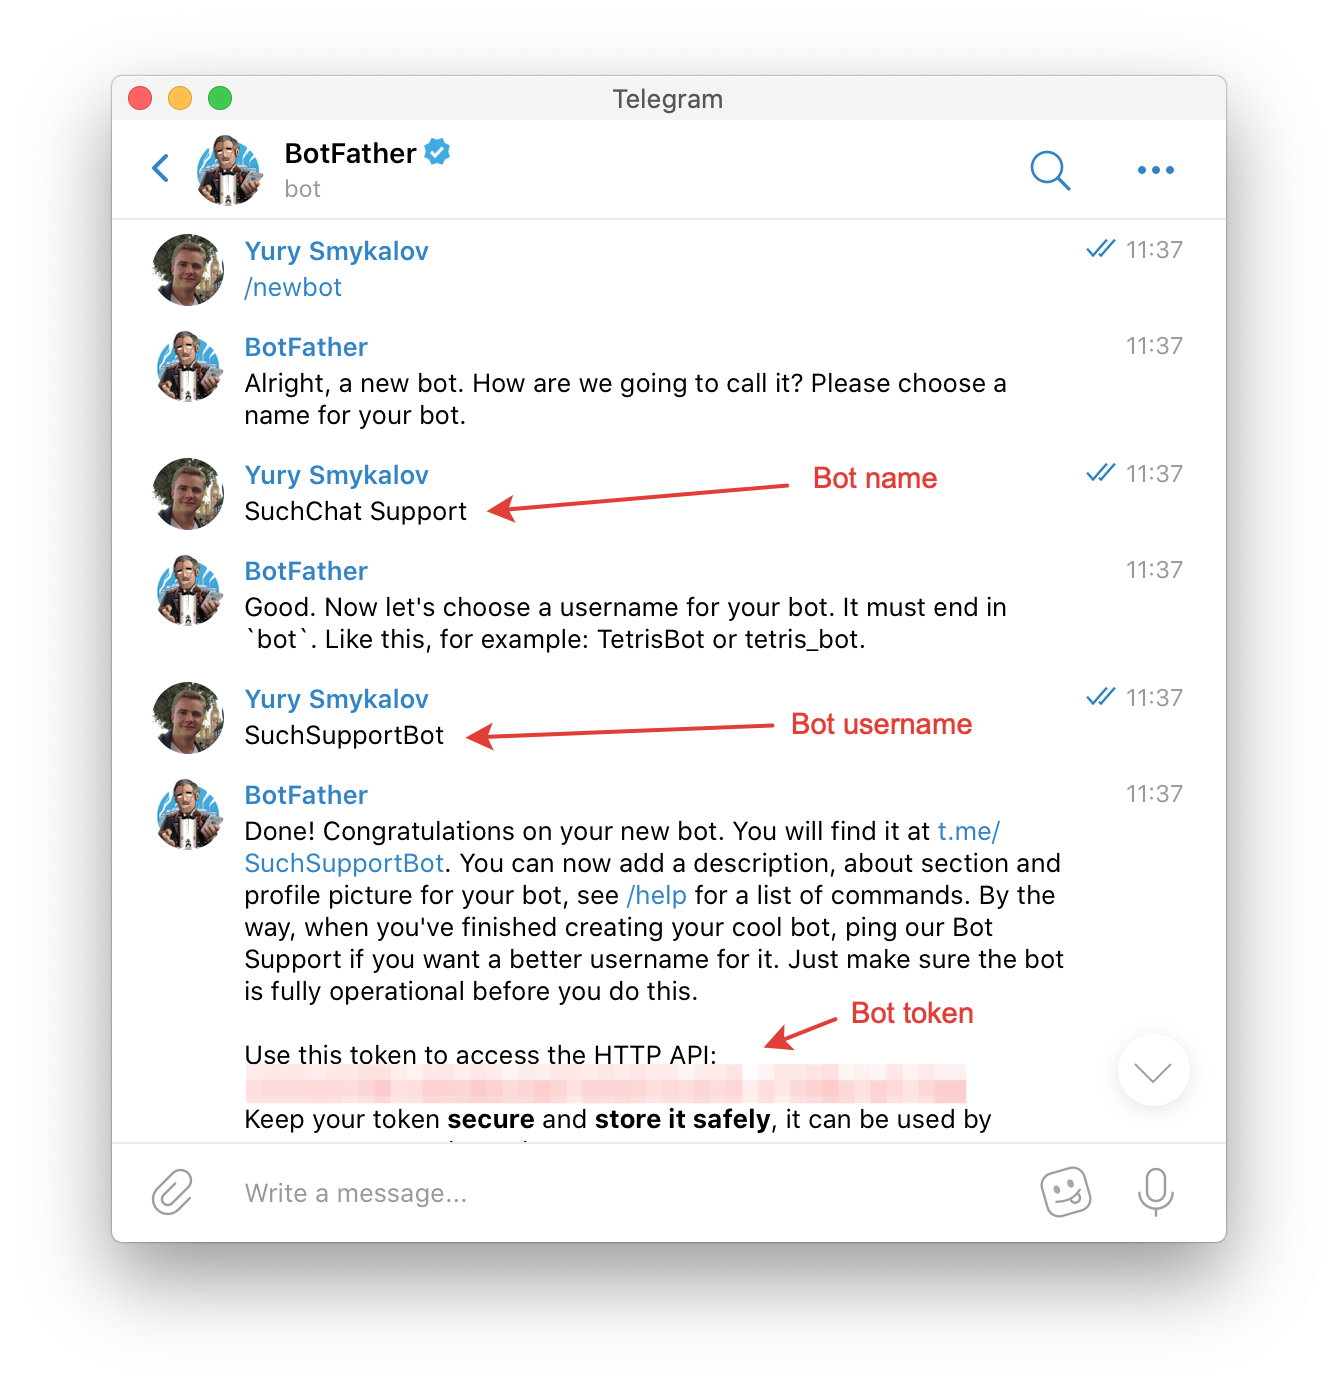Screen dimensions: 1338x1390
Task: Attach a file with the paperclip icon
Action: (172, 1192)
